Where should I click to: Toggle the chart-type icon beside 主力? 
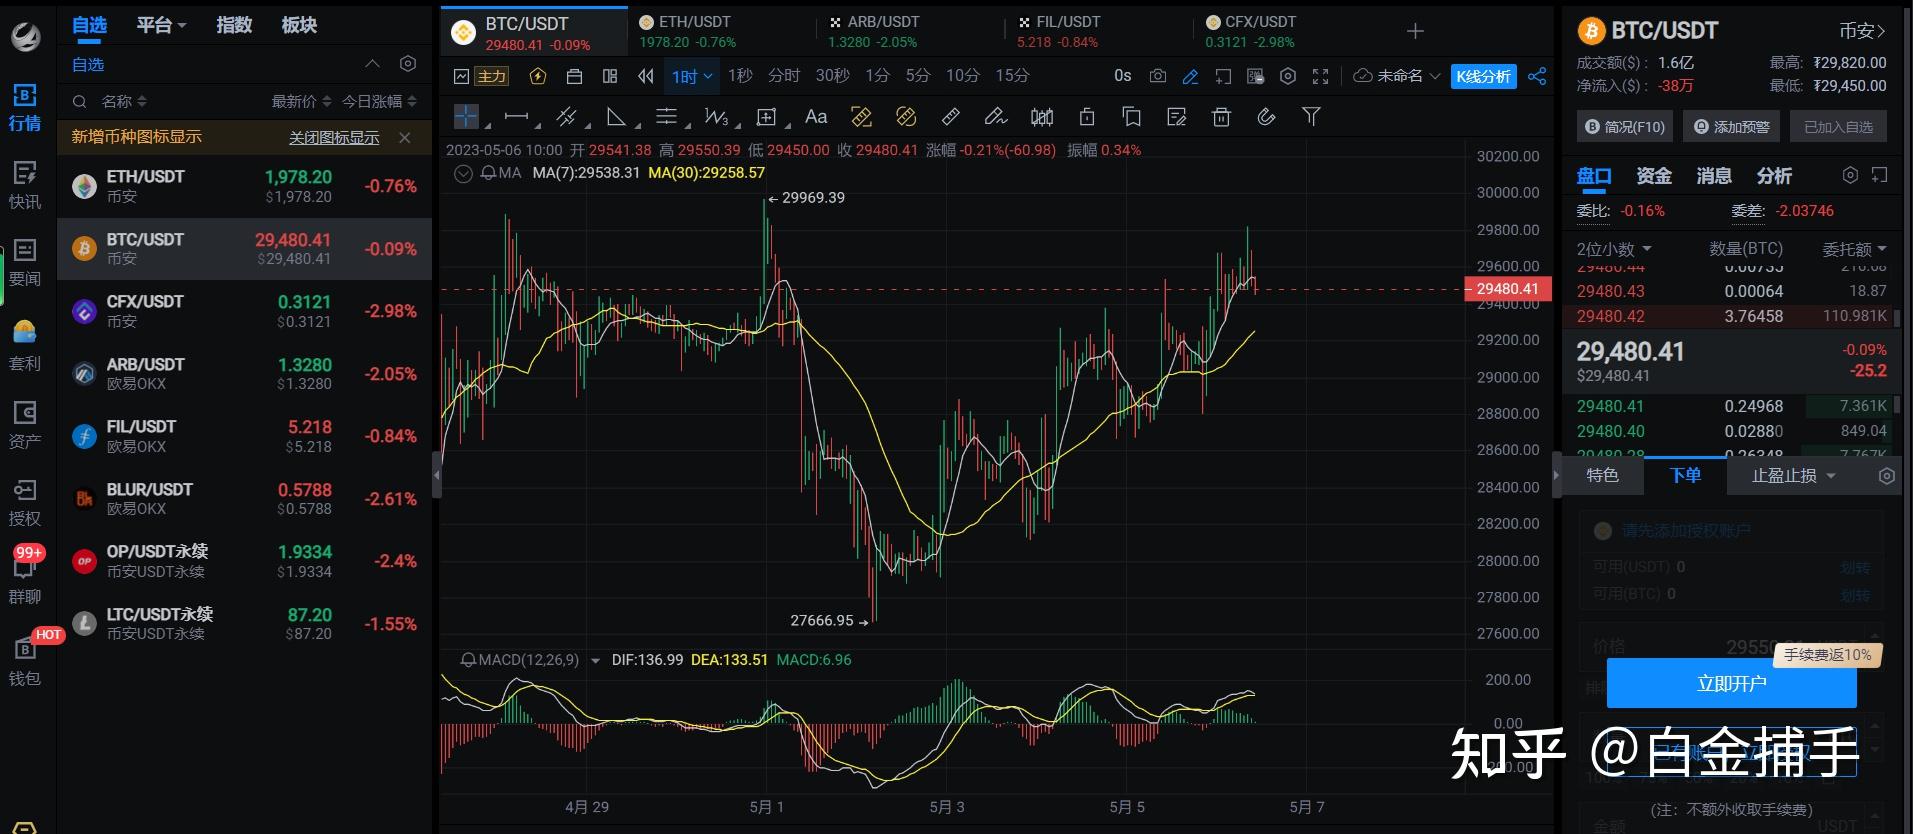461,76
